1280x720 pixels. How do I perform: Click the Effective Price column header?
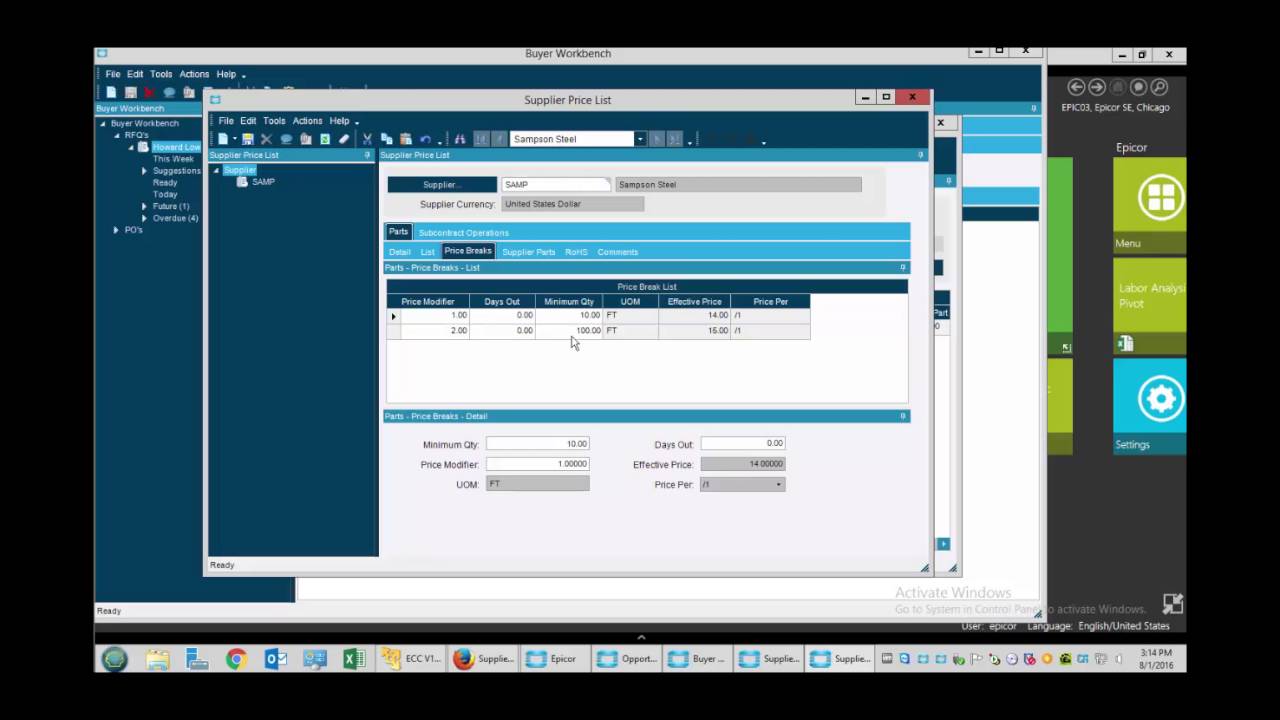pos(694,301)
